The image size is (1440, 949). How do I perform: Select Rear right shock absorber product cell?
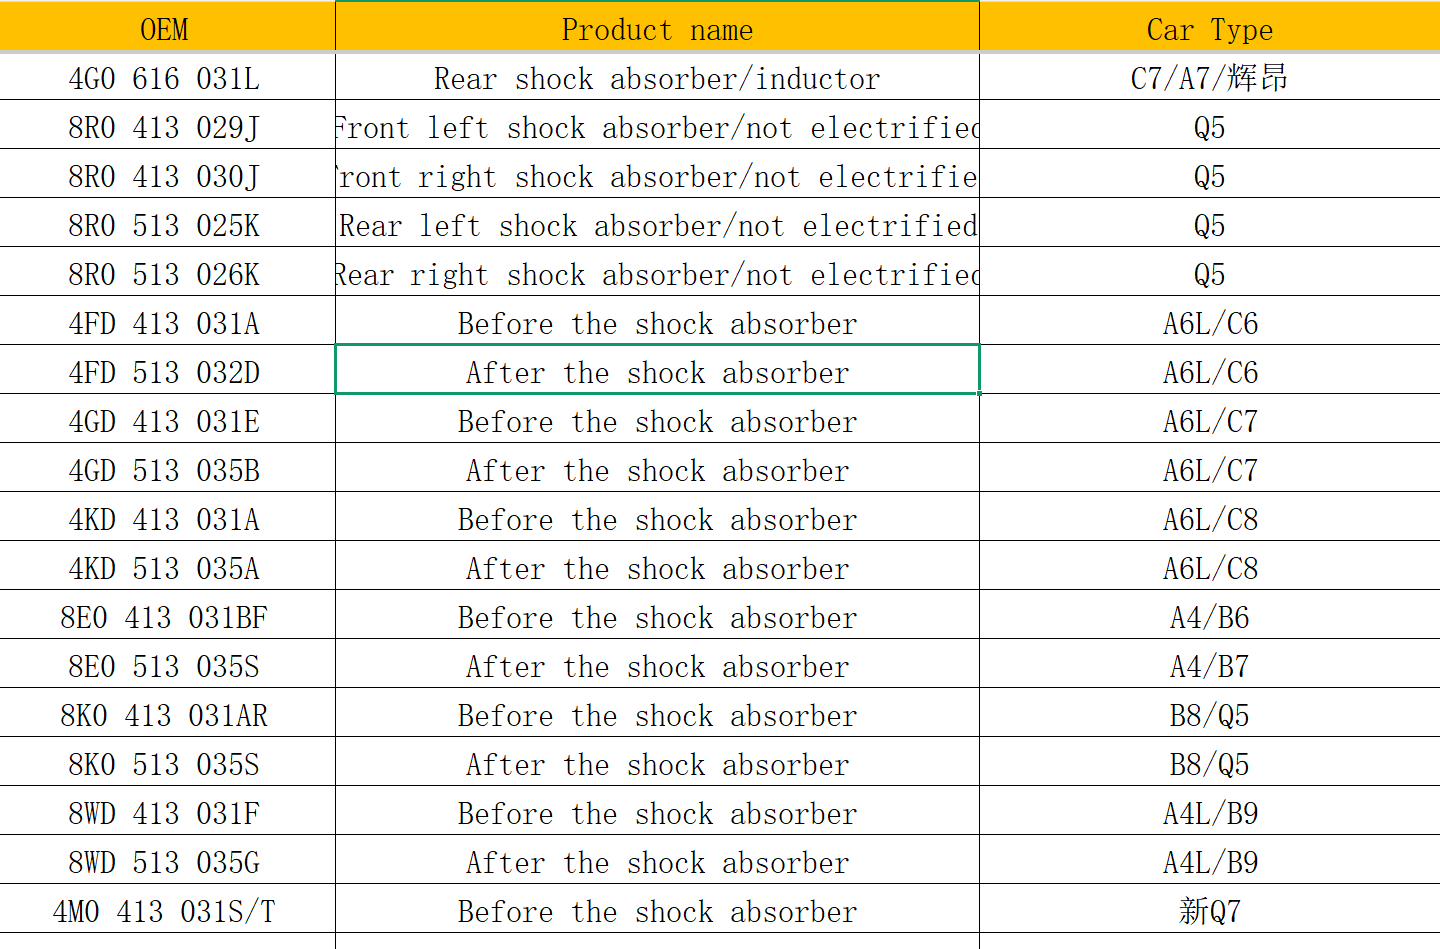pyautogui.click(x=657, y=274)
